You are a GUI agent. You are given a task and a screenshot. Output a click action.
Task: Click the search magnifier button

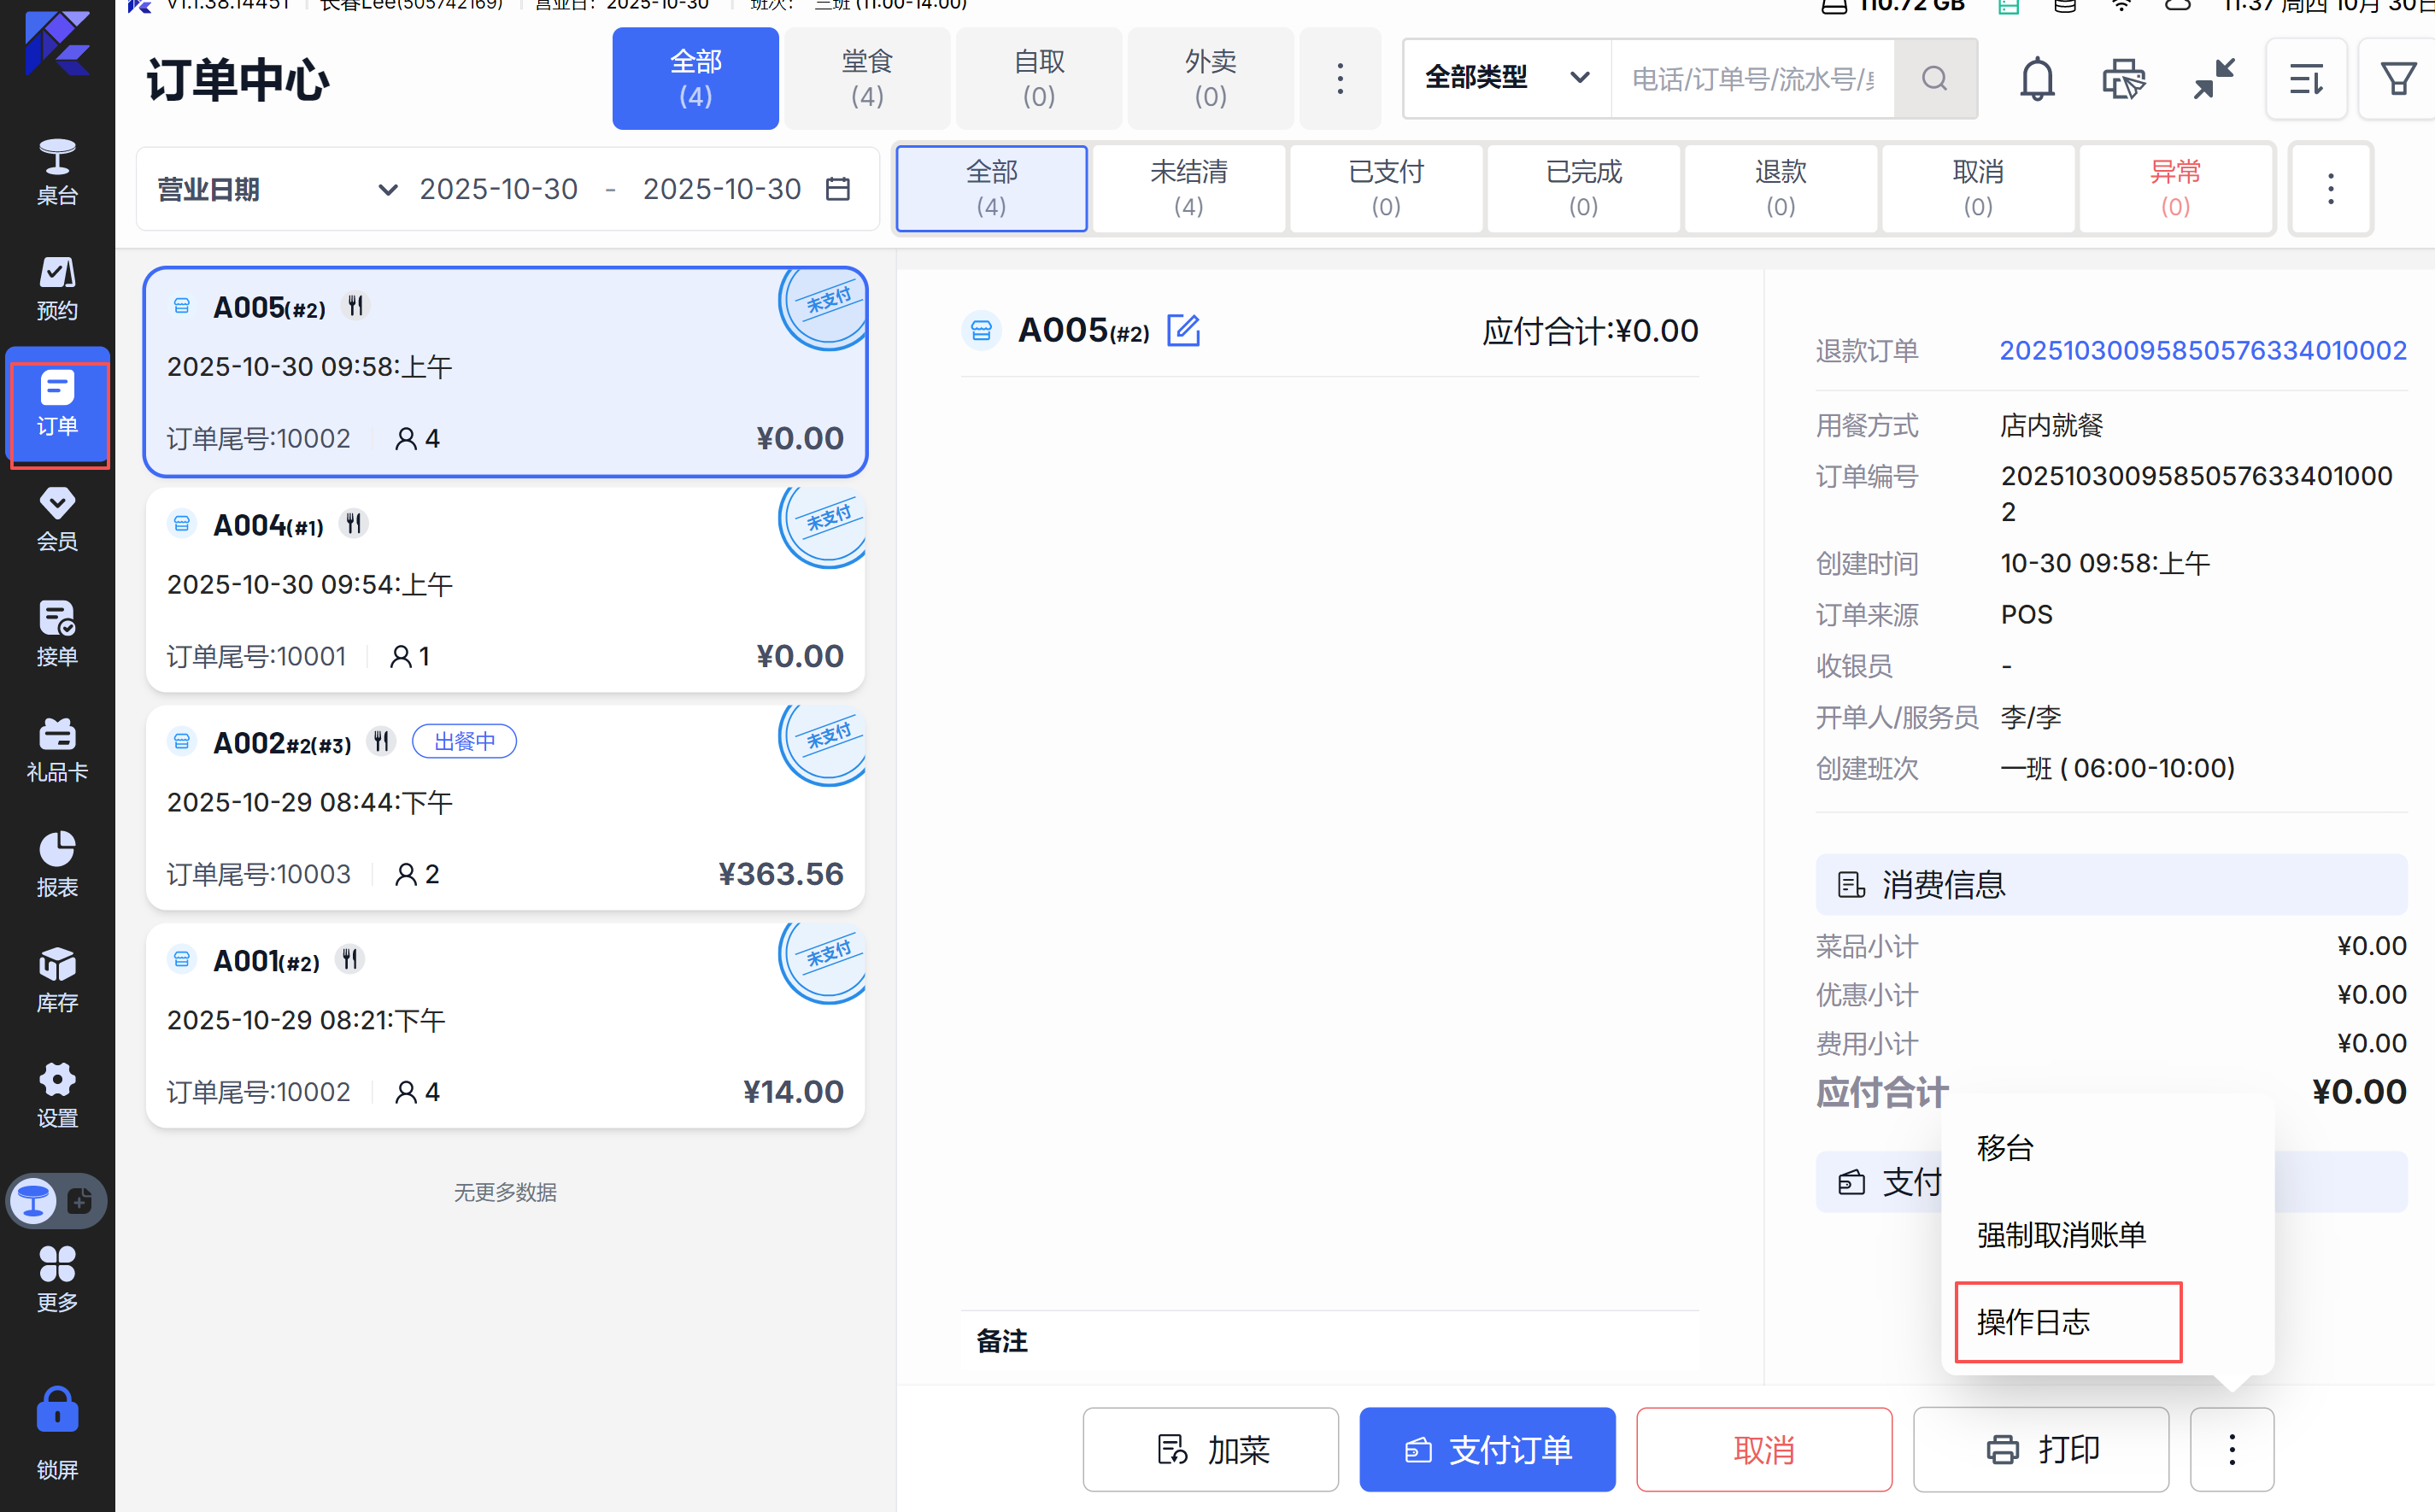click(1934, 79)
